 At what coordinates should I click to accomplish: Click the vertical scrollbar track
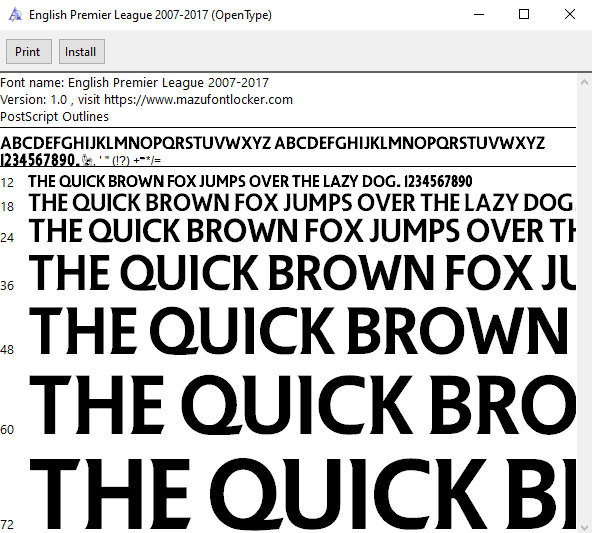pyautogui.click(x=584, y=304)
